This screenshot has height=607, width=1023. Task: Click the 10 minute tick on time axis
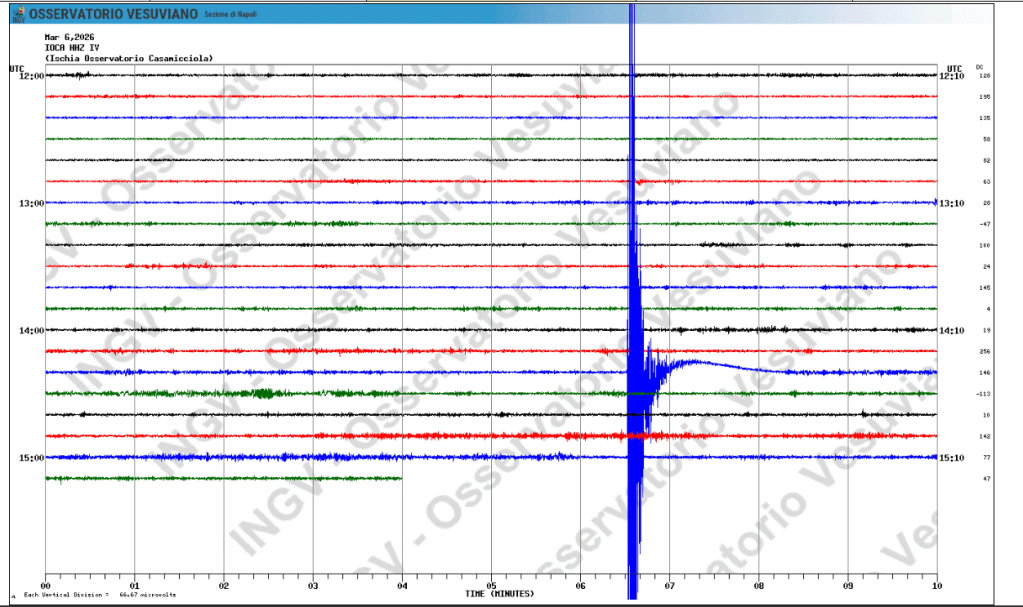[936, 586]
